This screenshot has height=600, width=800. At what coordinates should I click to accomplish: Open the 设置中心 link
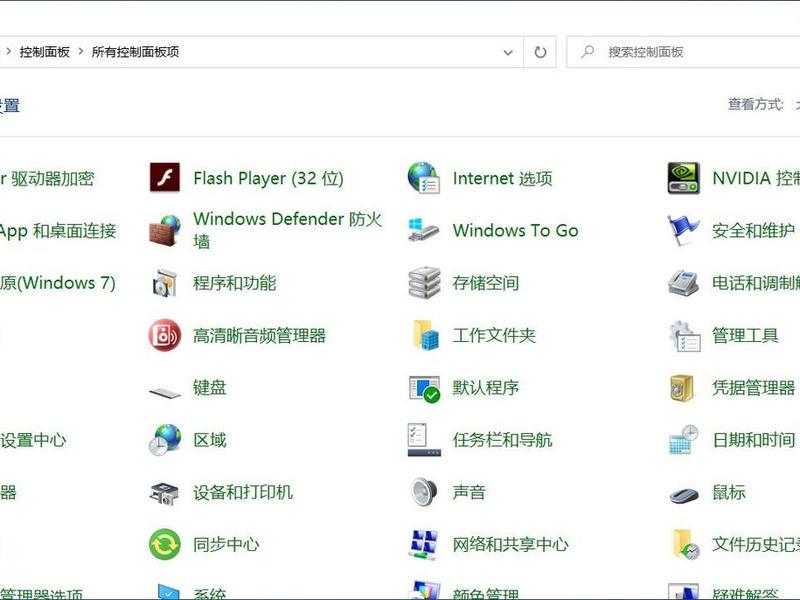[x=33, y=439]
